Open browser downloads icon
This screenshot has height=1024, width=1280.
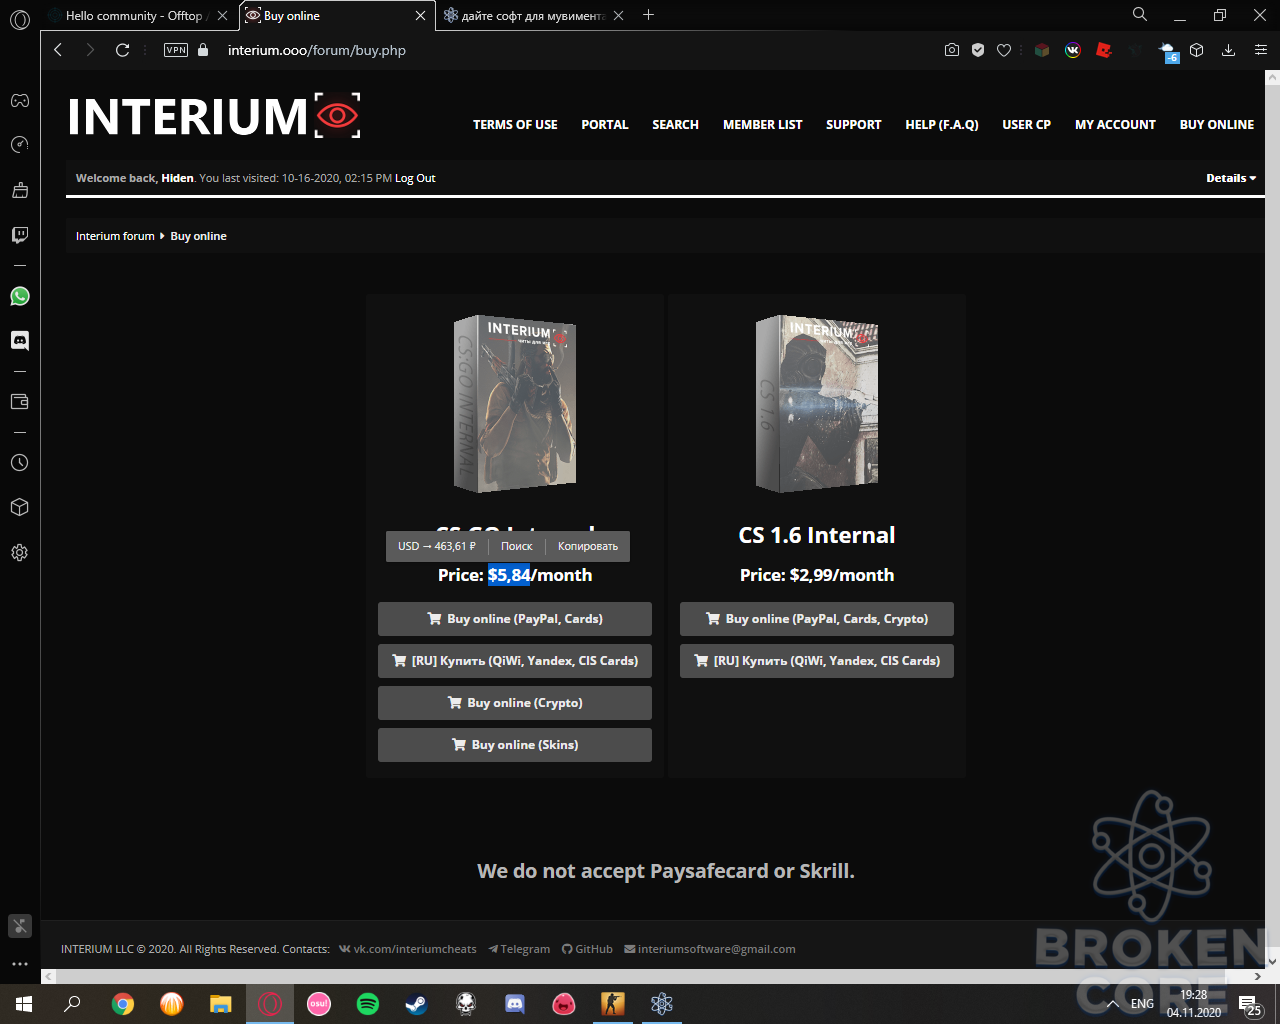[x=1228, y=50]
